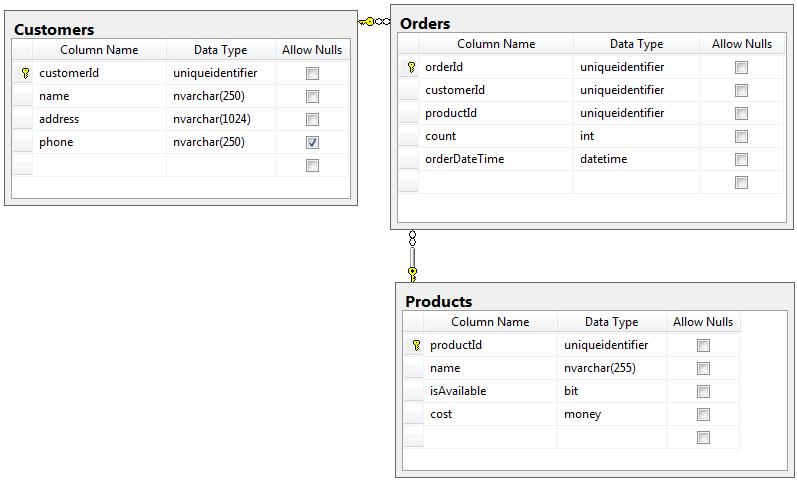Click Allow Nulls header in Customers table
797x487 pixels.
[x=312, y=50]
